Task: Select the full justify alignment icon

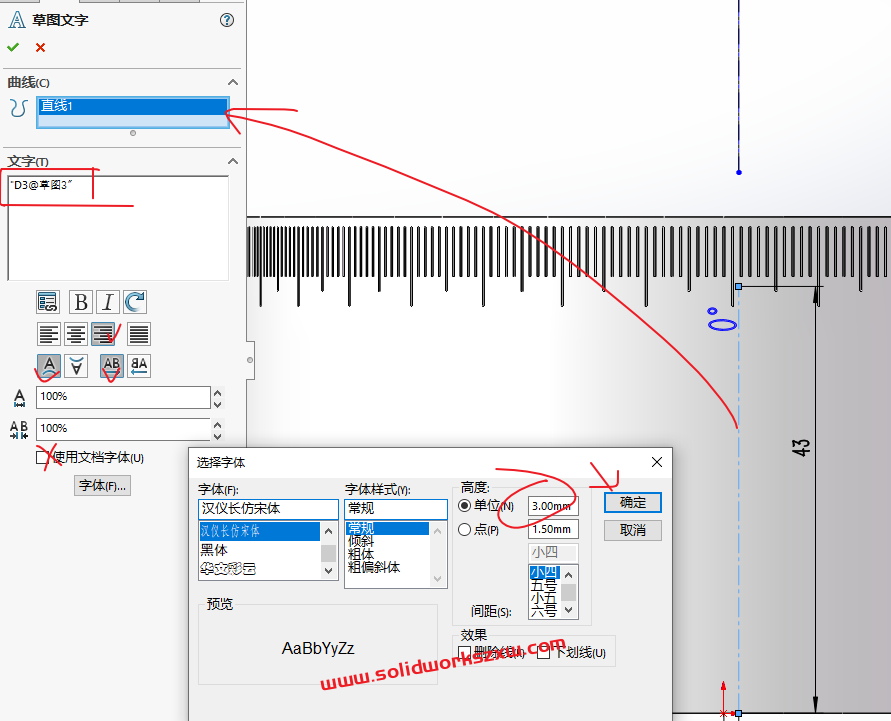Action: pos(139,334)
